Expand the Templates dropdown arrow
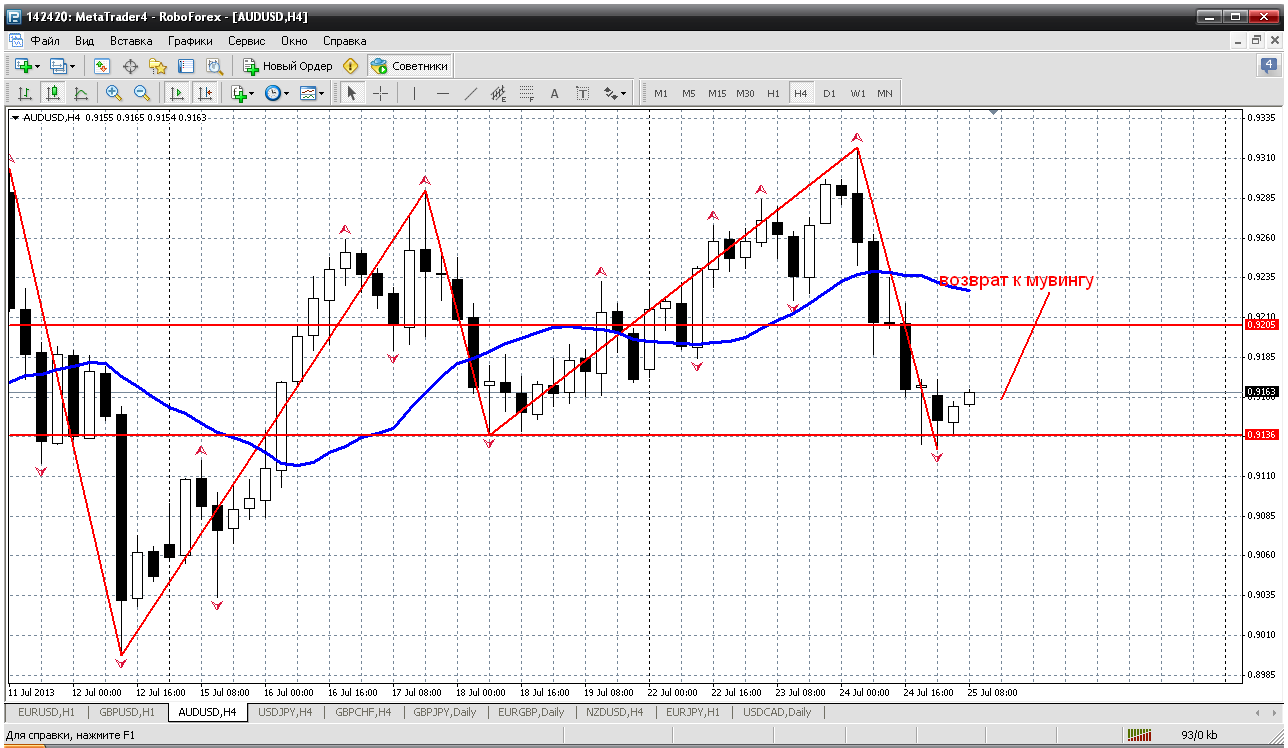This screenshot has width=1288, height=748. pos(322,93)
